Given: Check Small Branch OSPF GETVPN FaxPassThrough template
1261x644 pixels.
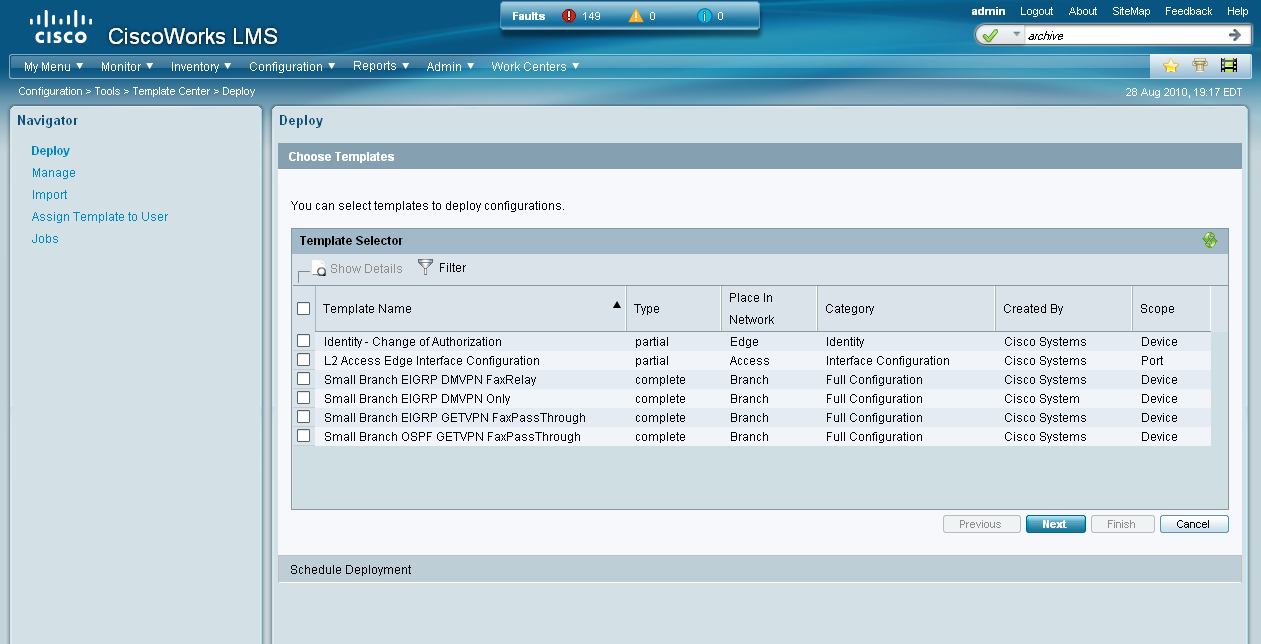Looking at the screenshot, I should click(x=304, y=436).
